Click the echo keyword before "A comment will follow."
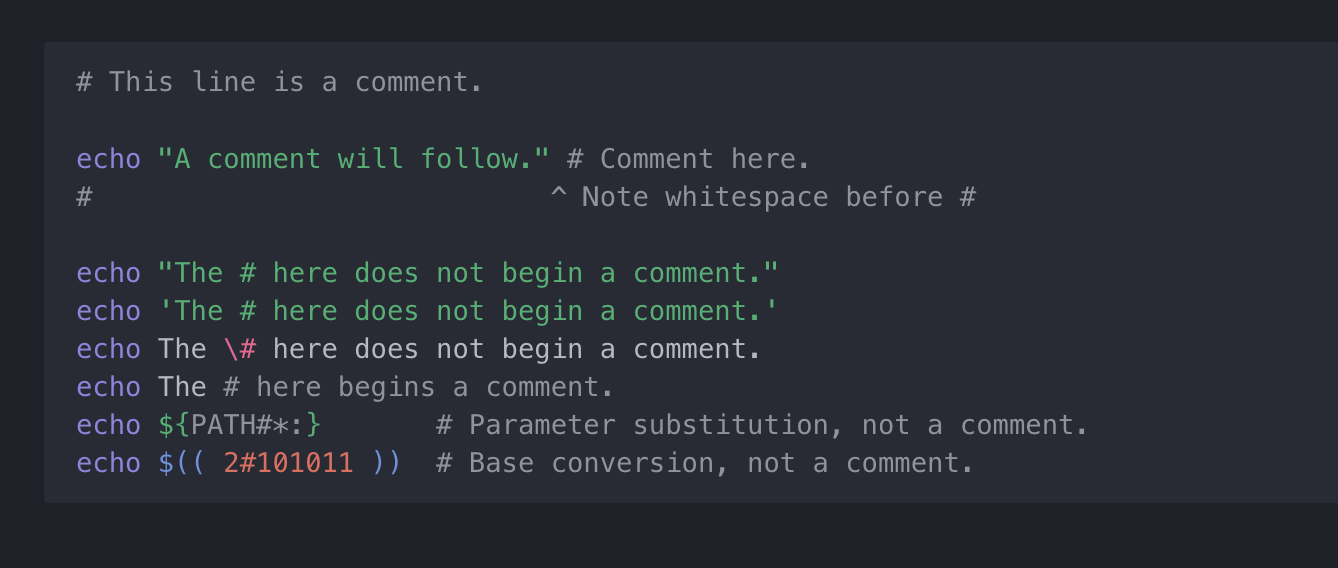 coord(108,159)
